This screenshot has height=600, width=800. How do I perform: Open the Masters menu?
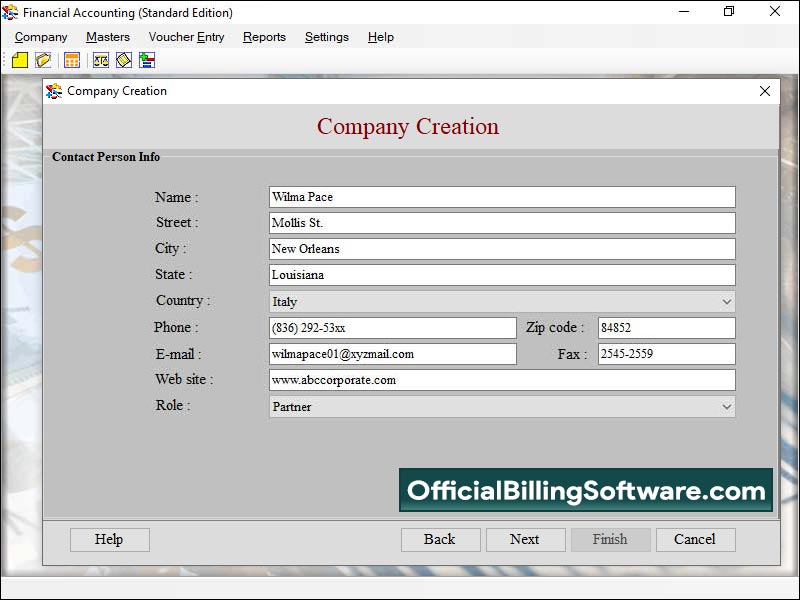click(108, 37)
